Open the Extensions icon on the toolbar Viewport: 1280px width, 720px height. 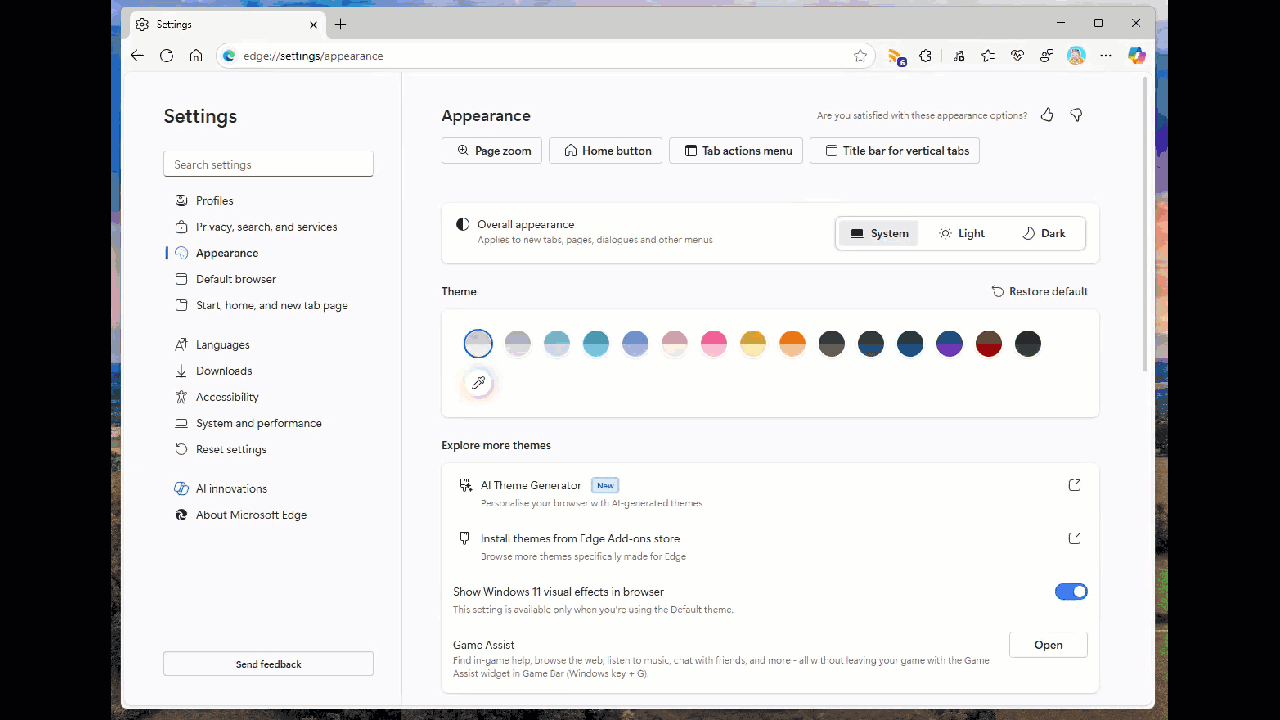point(925,56)
